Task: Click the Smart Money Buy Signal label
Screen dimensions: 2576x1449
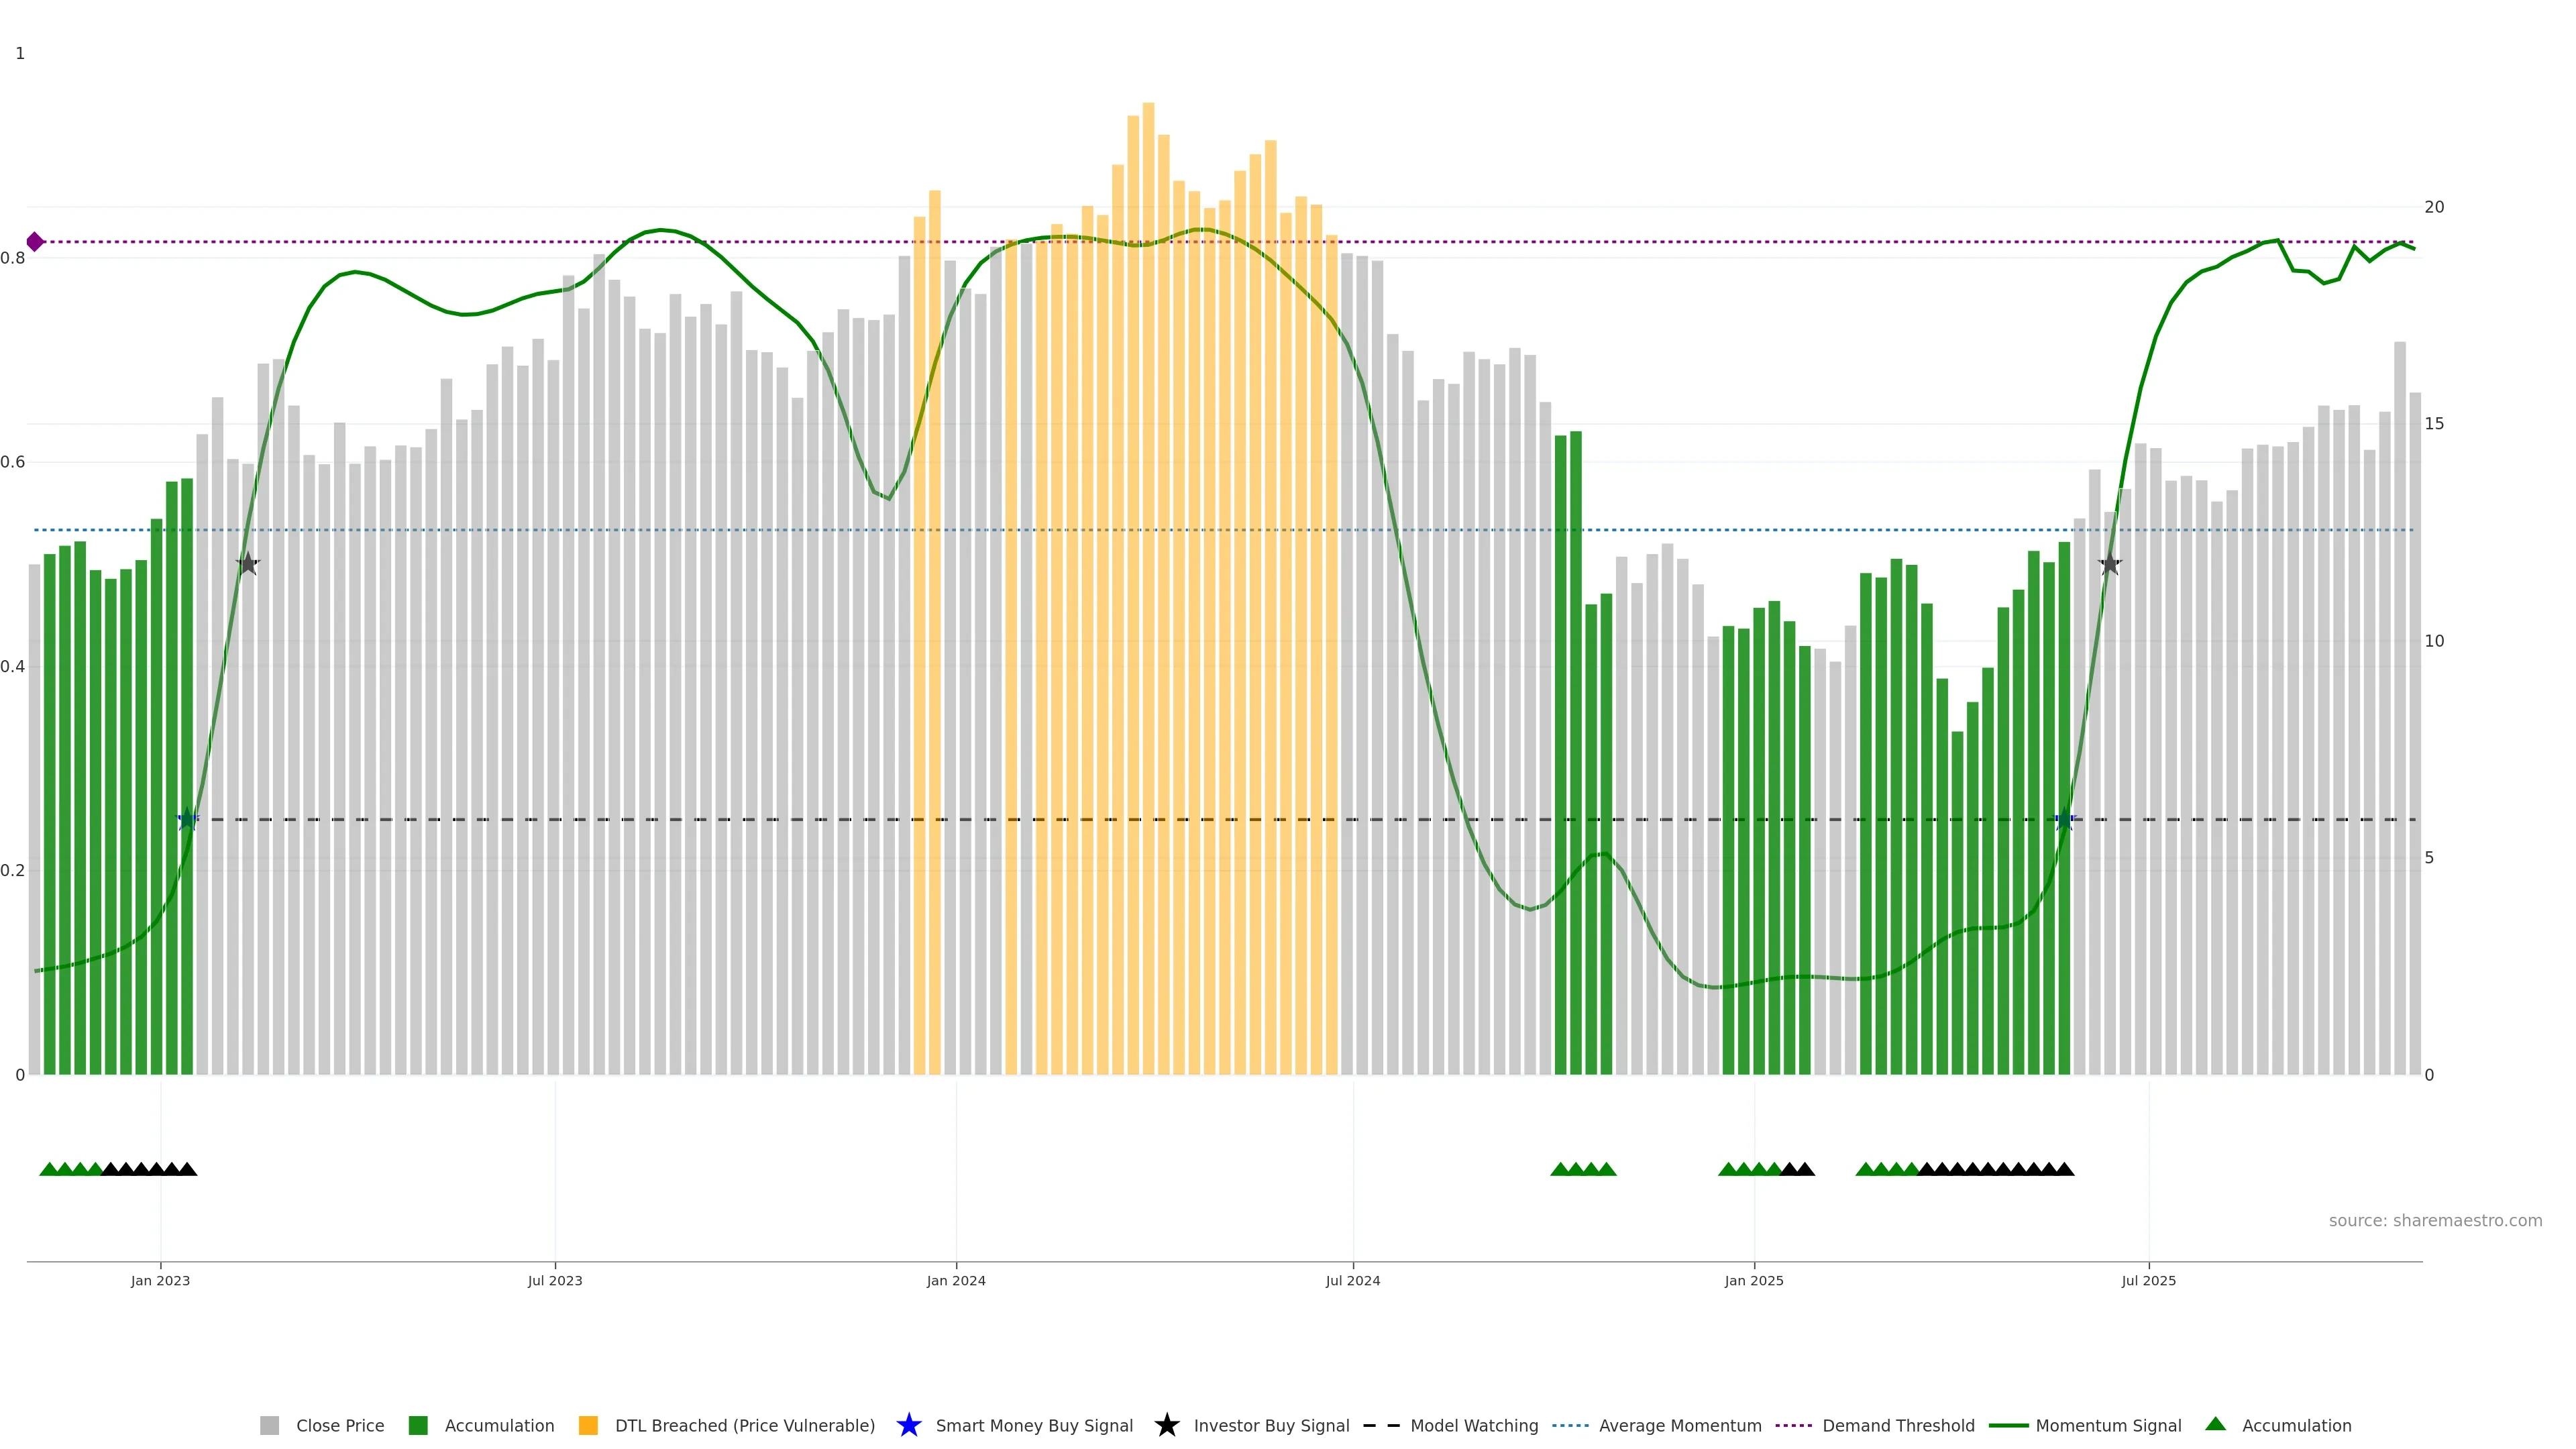Action: tap(1034, 1425)
